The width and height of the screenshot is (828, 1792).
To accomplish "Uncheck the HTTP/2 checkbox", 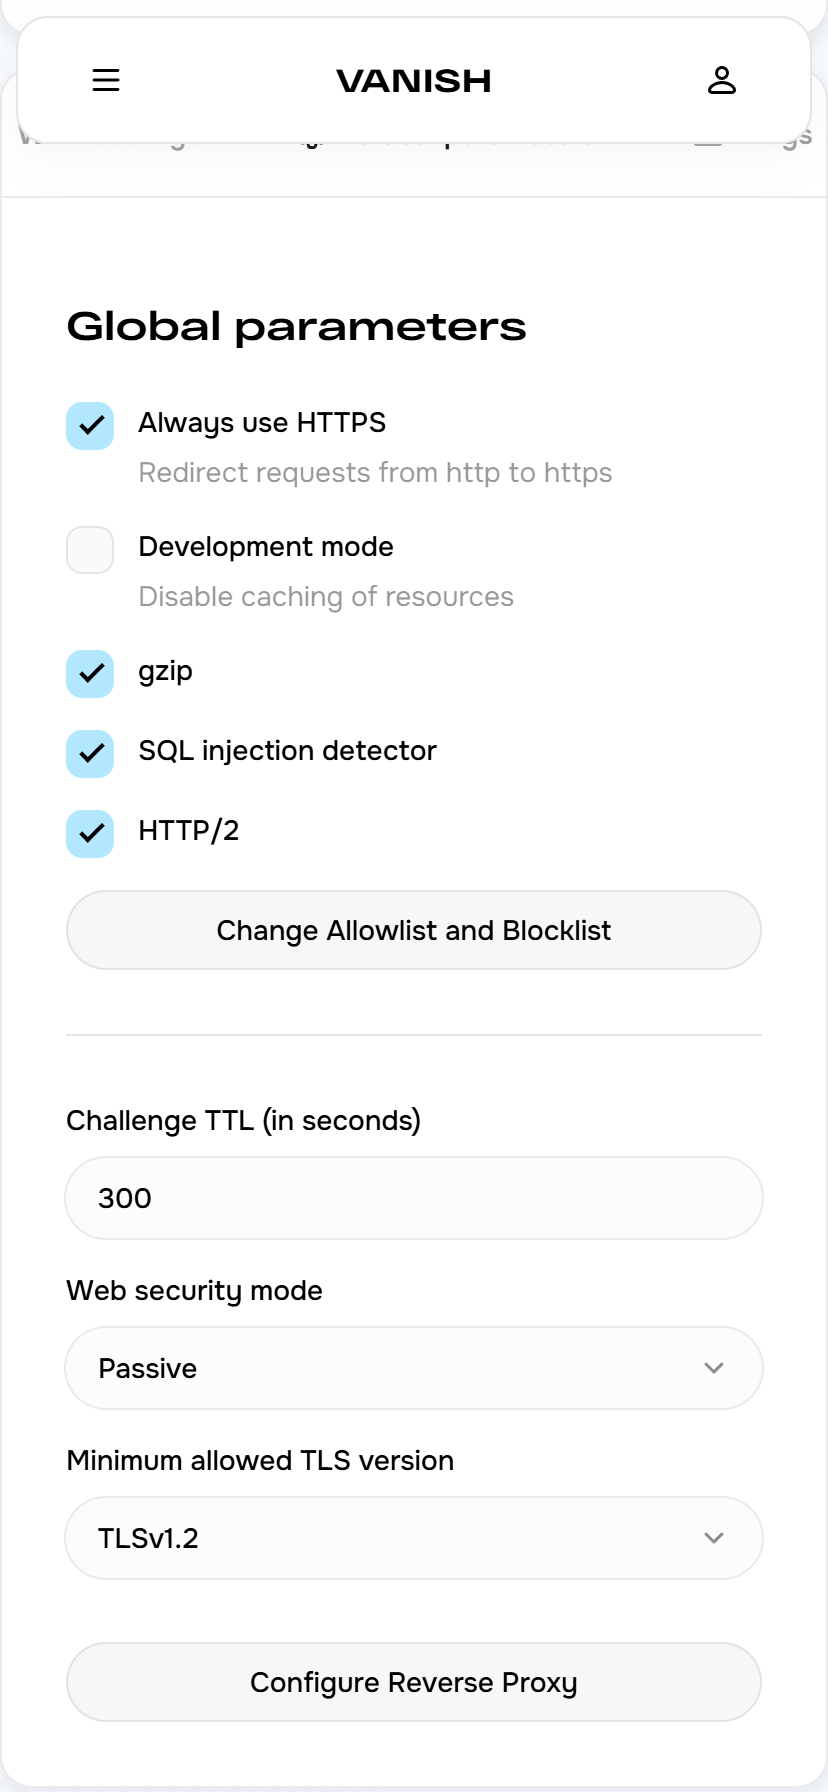I will click(x=90, y=834).
